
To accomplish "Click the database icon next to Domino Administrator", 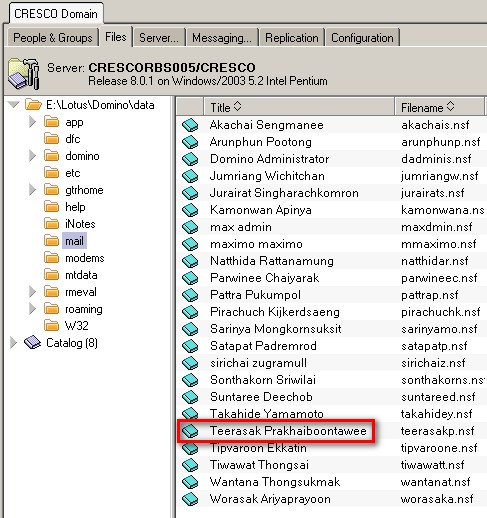I will 190,159.
